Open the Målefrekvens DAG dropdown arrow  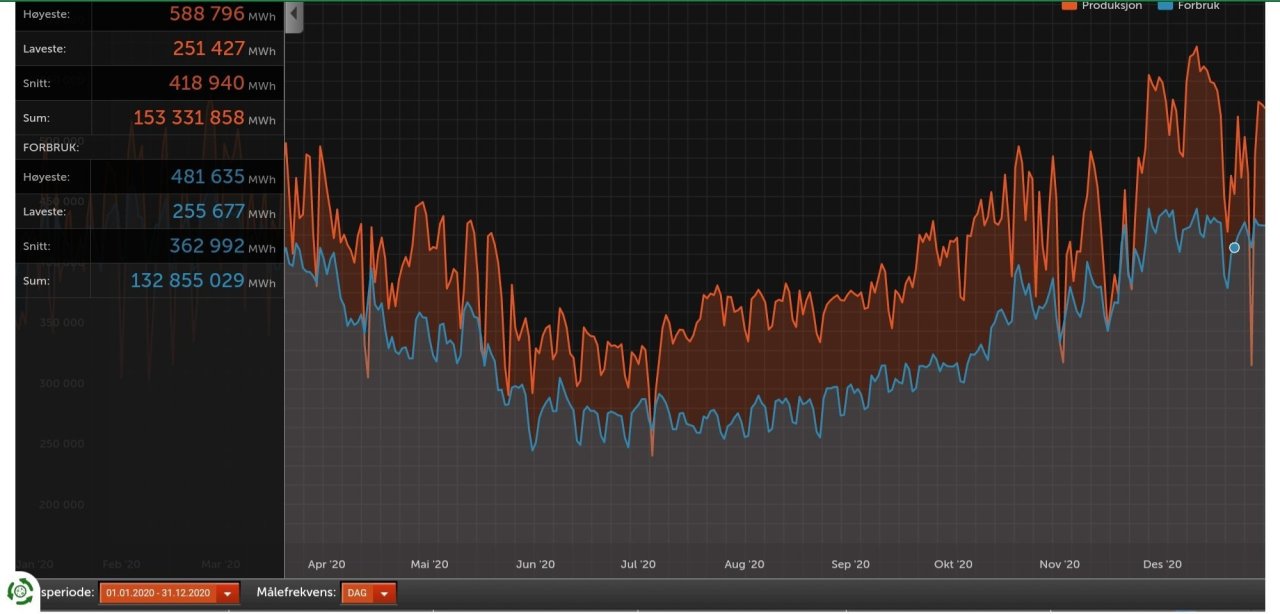click(384, 593)
